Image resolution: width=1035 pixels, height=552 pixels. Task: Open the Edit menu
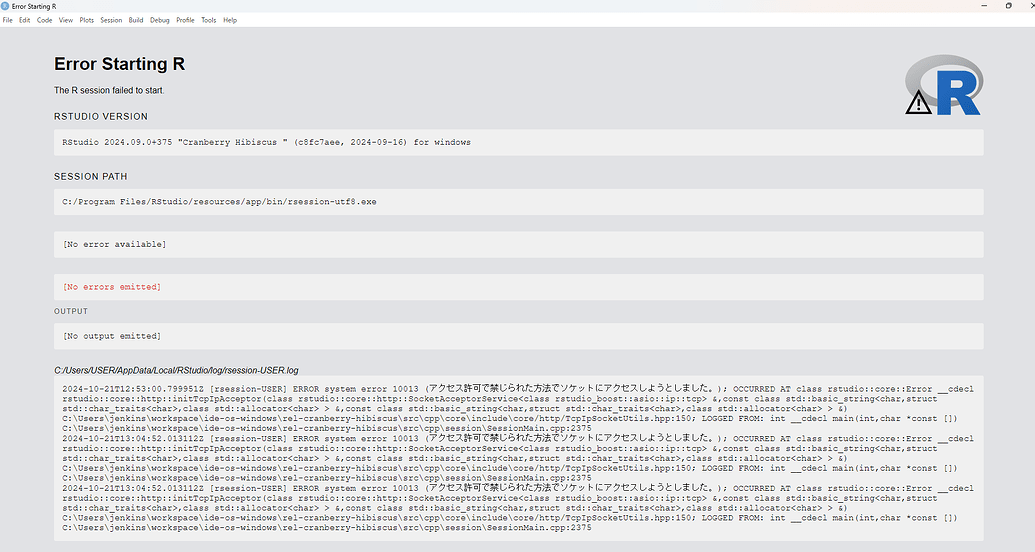[24, 20]
